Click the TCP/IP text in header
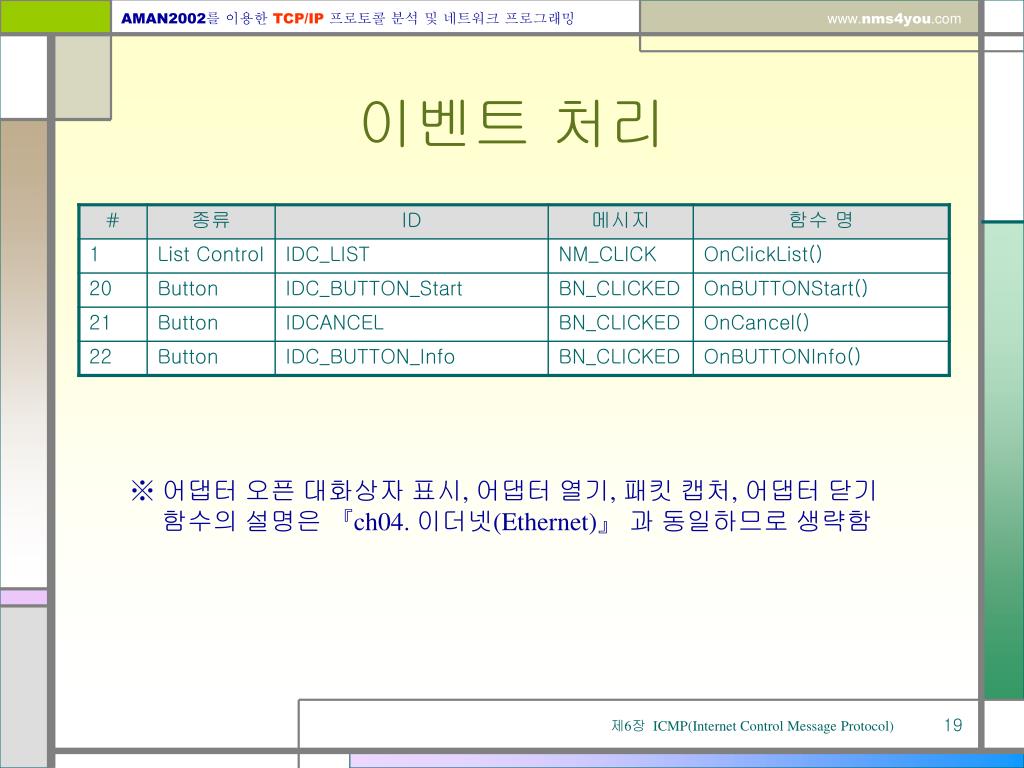 point(298,18)
